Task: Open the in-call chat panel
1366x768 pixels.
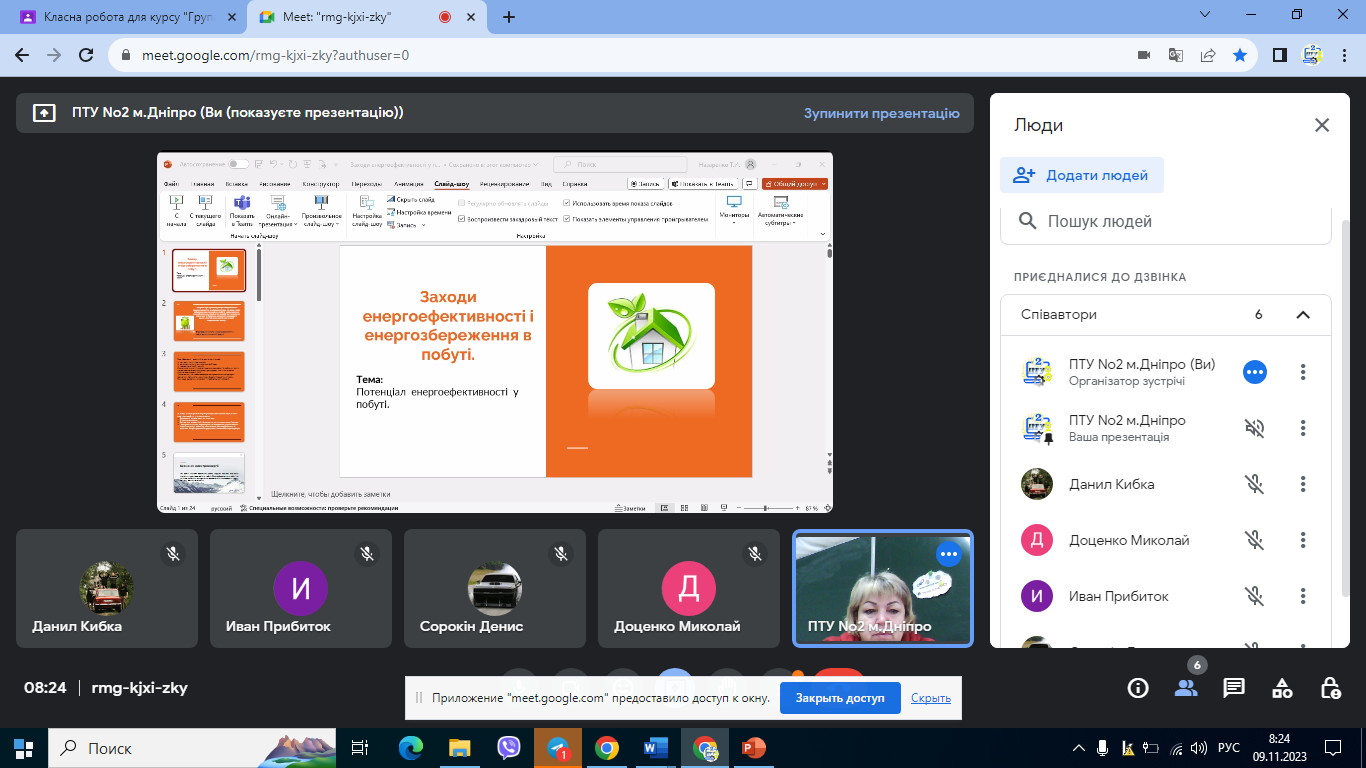Action: click(x=1234, y=688)
